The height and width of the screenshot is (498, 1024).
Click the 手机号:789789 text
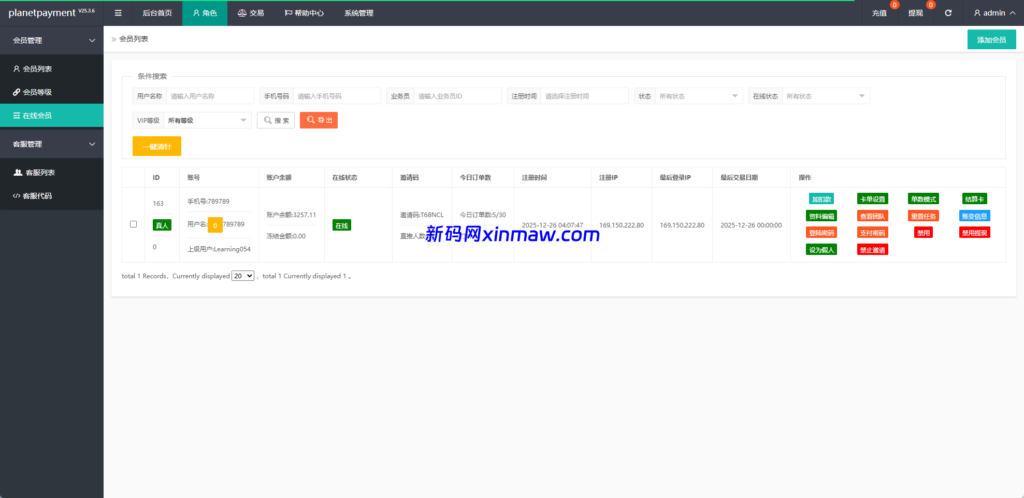208,201
